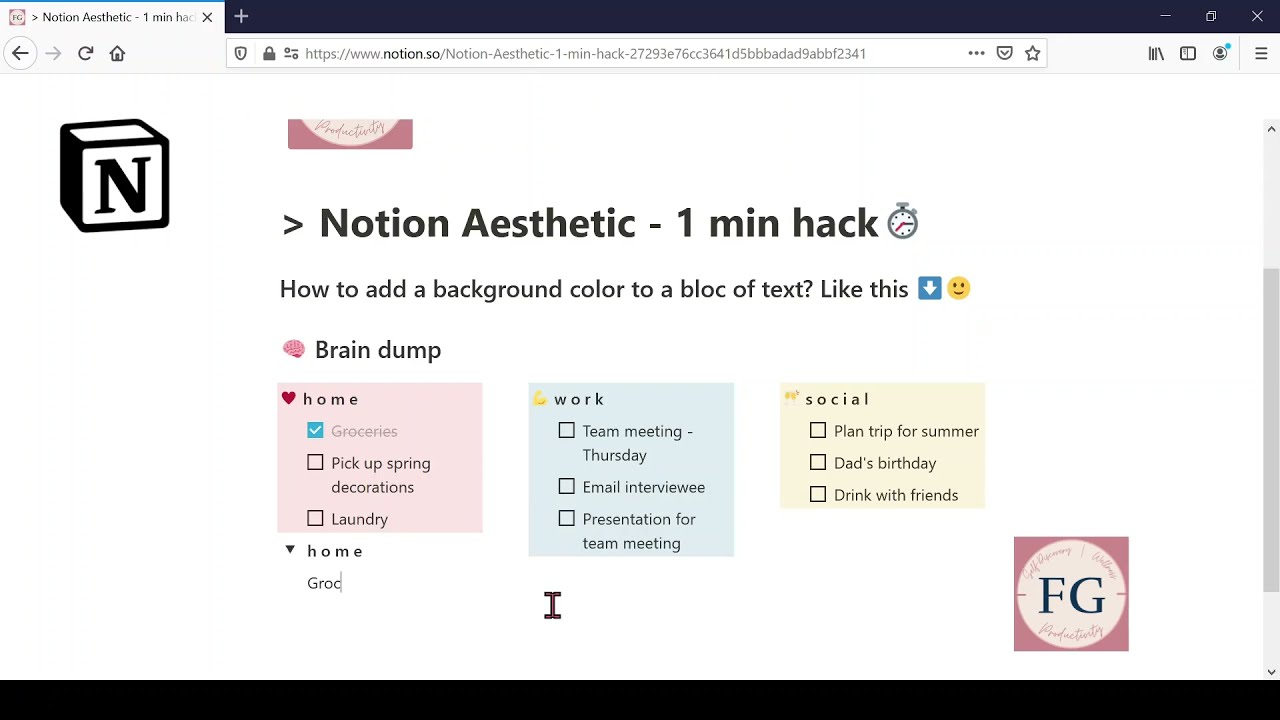Click the Drink with friends text
This screenshot has width=1280, height=720.
point(896,495)
